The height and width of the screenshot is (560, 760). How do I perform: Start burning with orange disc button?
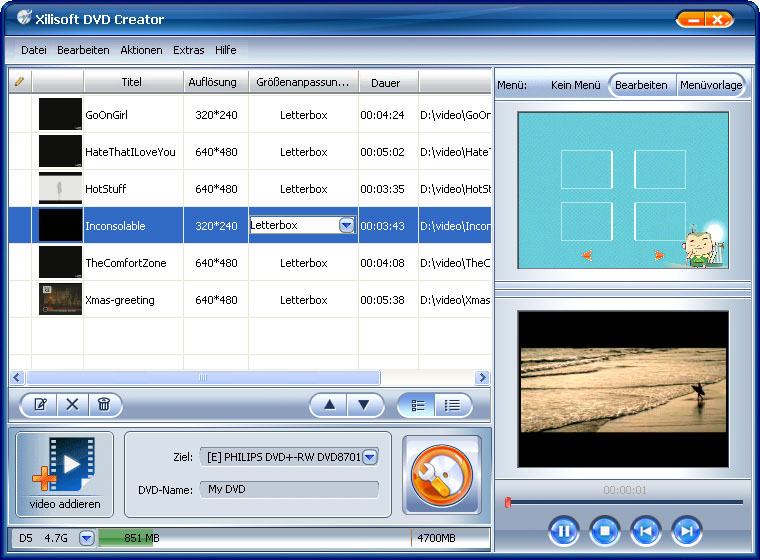[442, 475]
